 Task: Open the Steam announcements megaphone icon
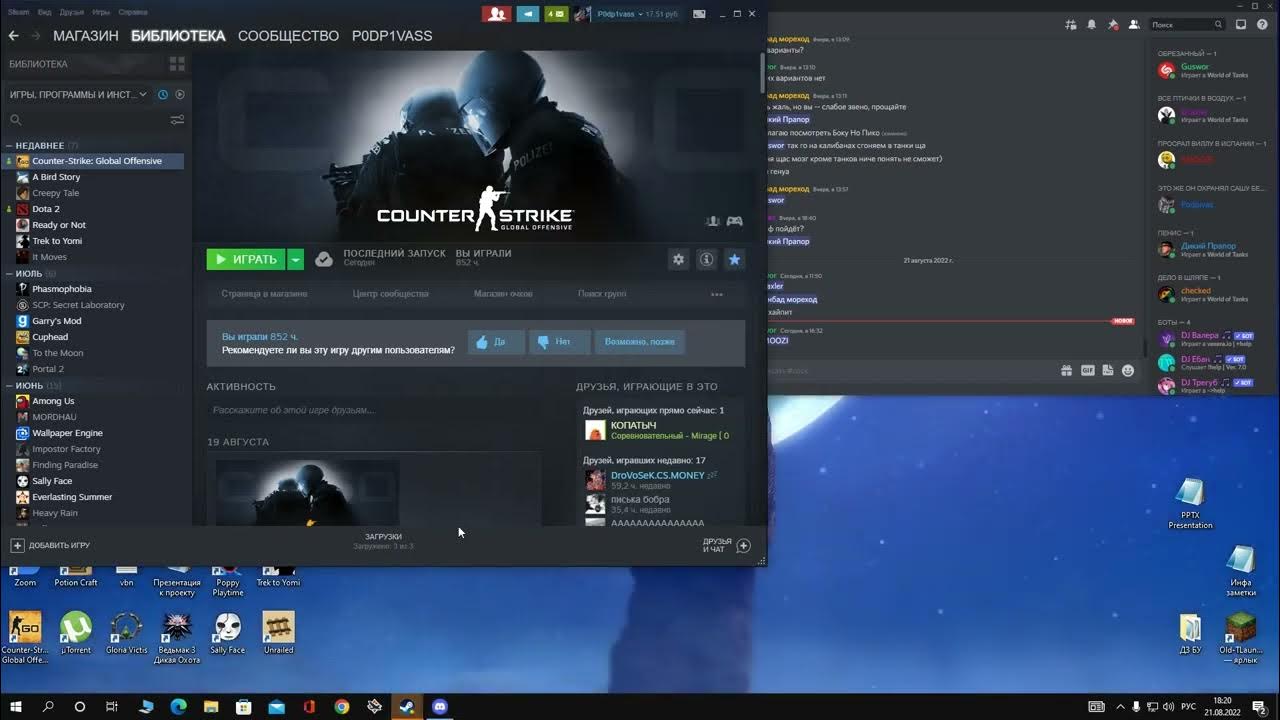tap(527, 14)
